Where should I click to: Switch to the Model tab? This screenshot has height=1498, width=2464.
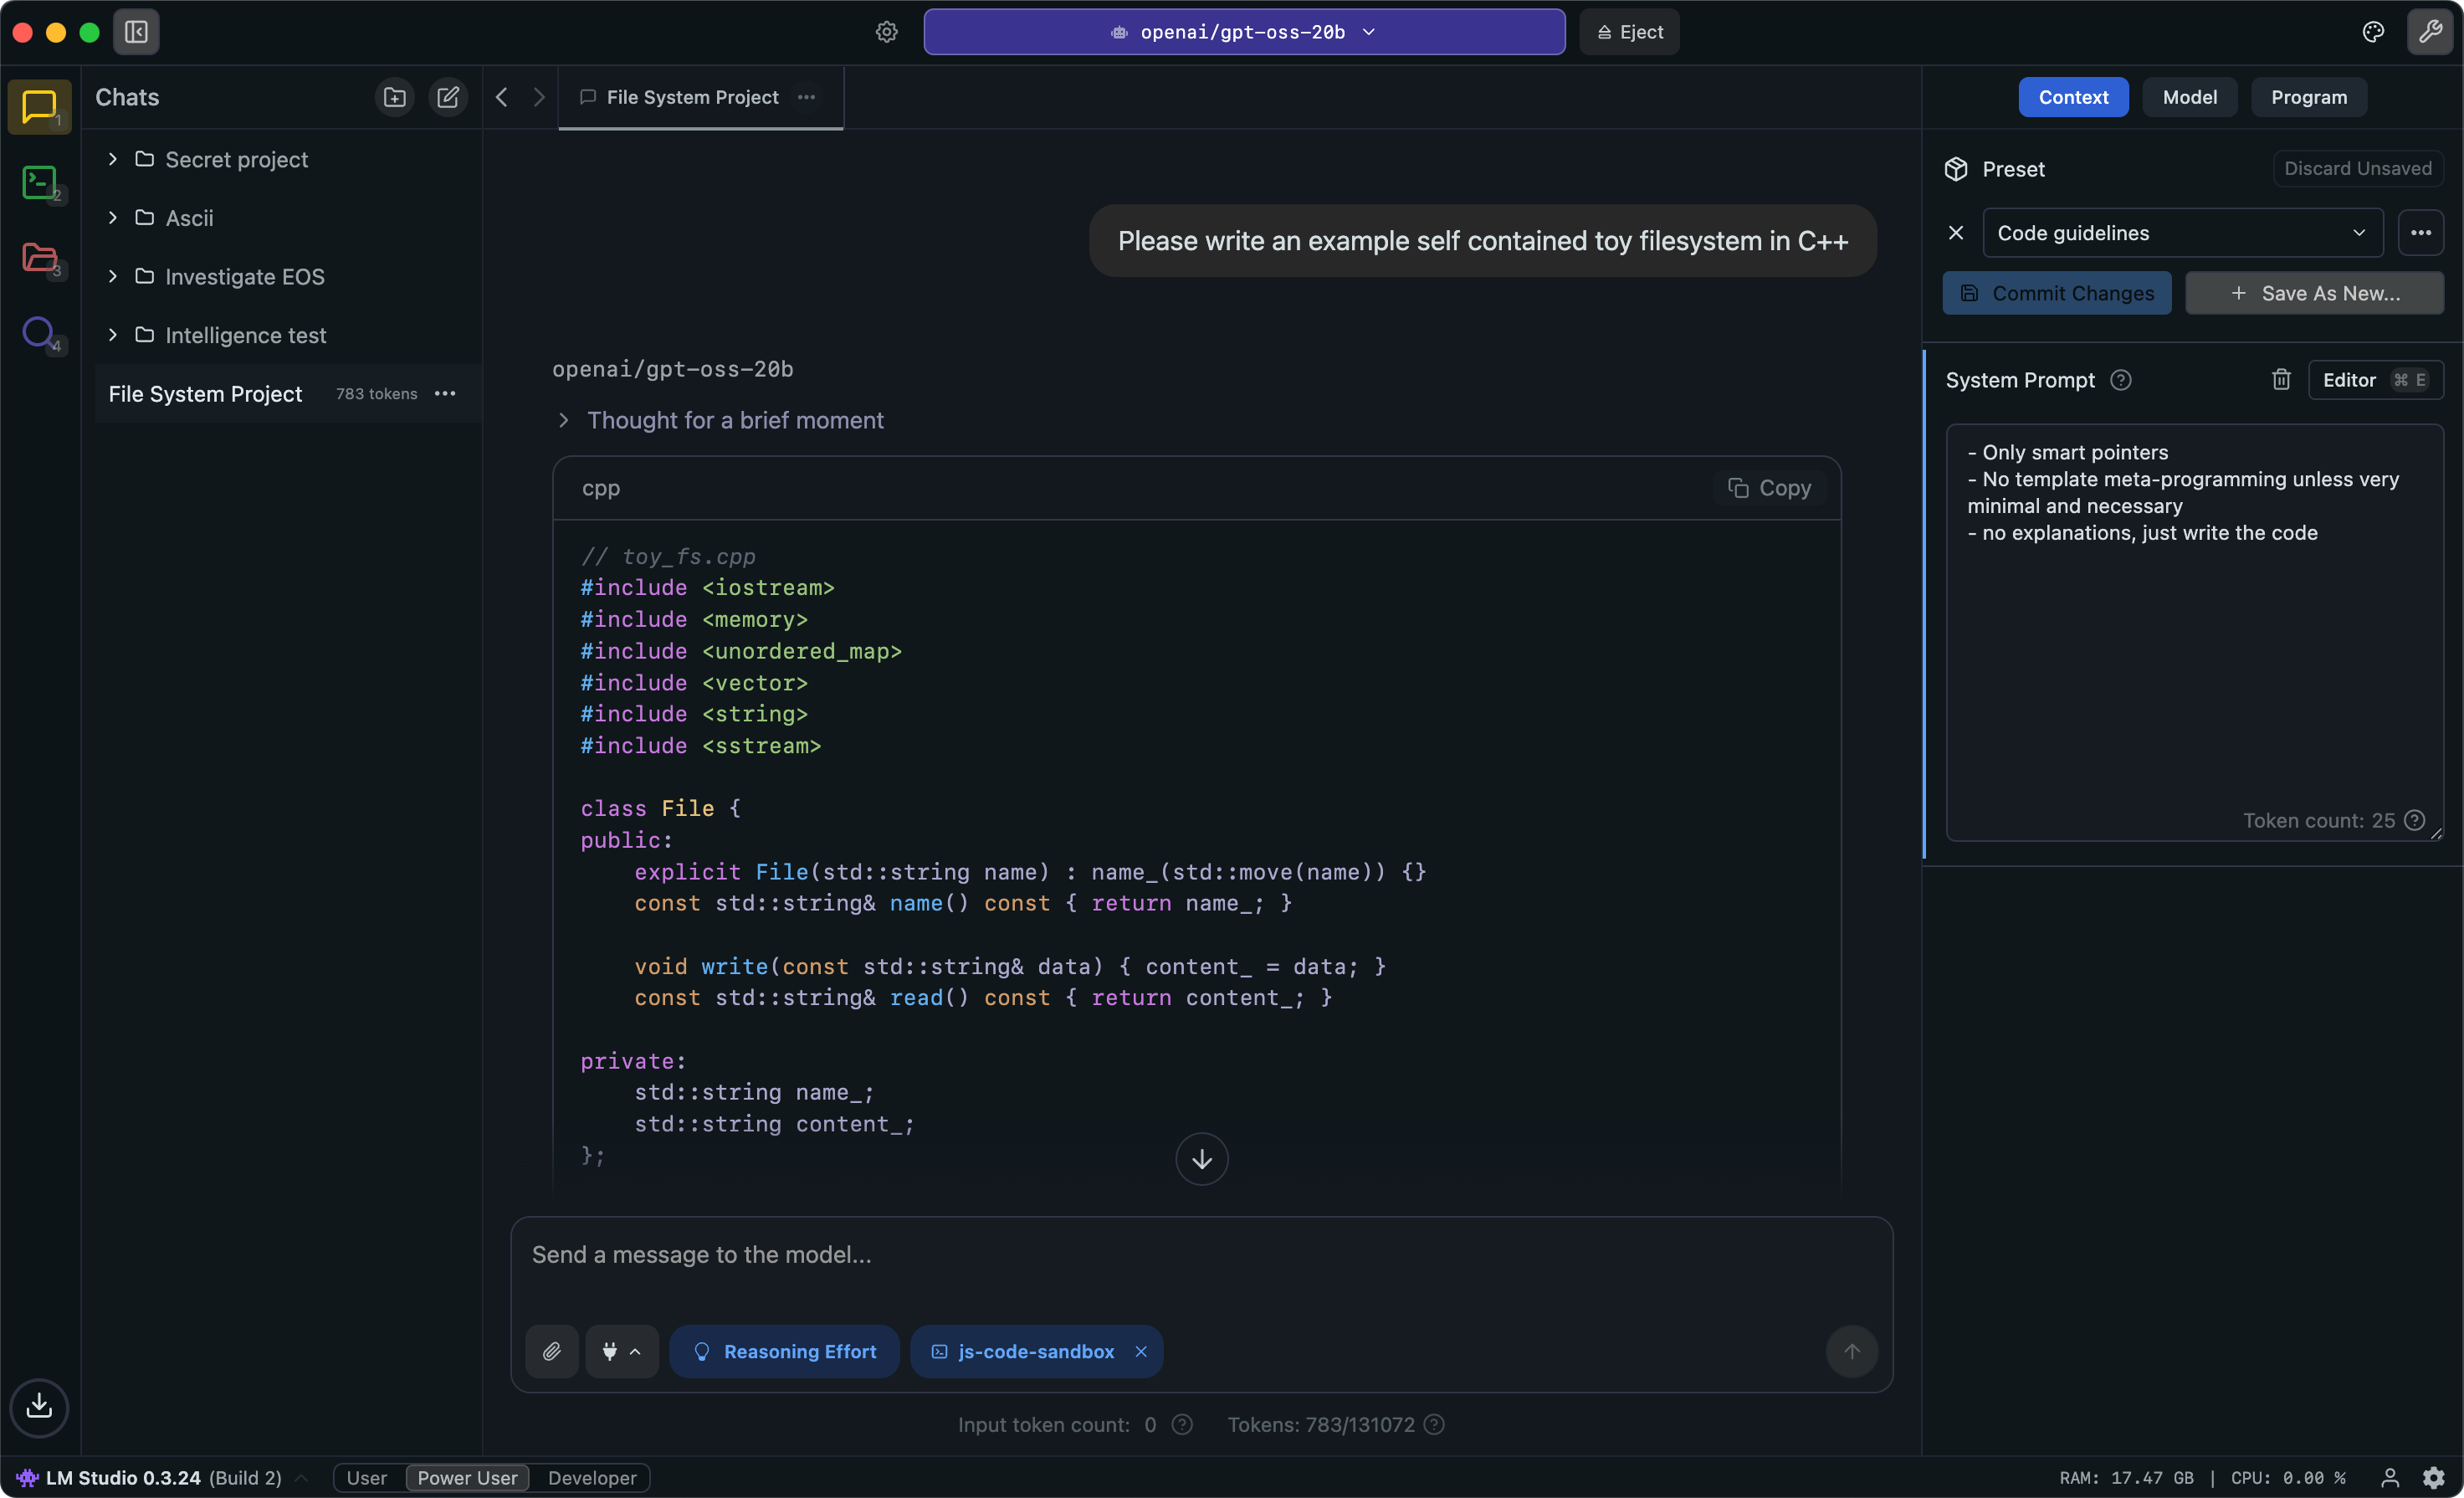click(x=2190, y=97)
